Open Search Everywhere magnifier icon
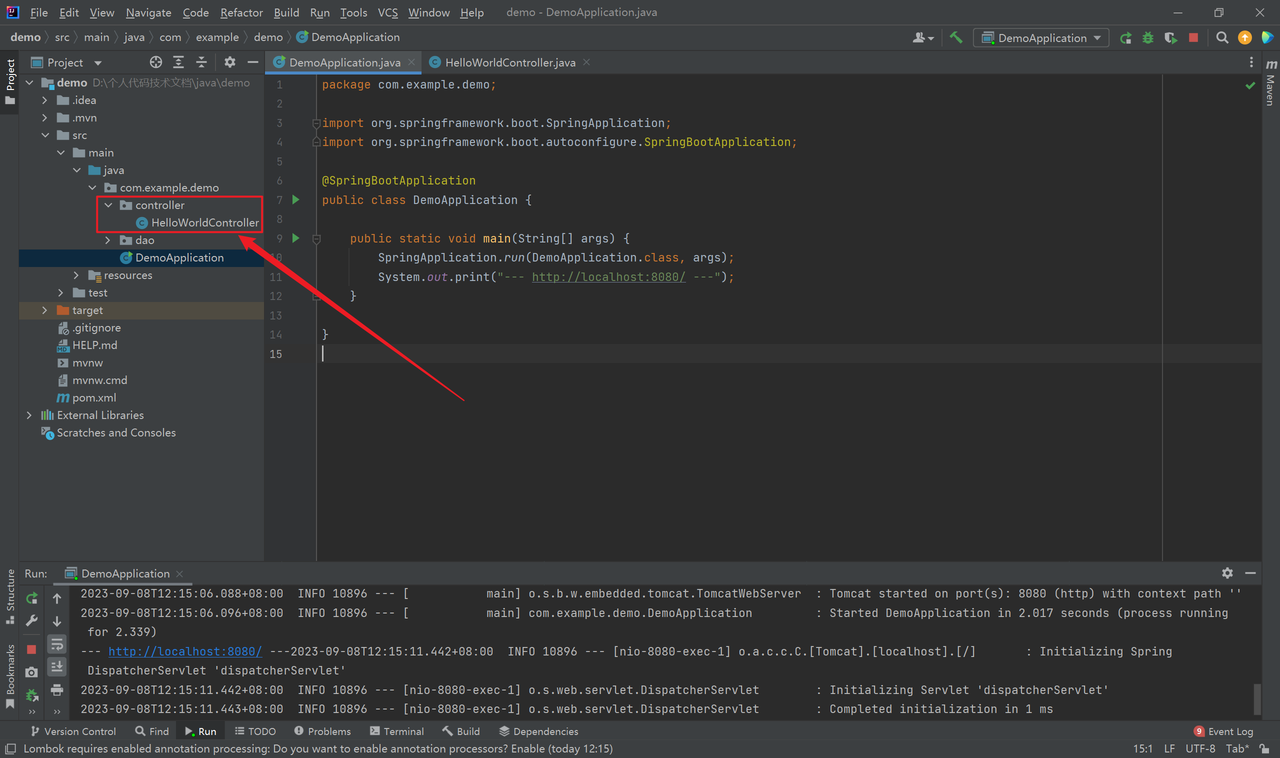Screen dimensions: 1280x758 pyautogui.click(x=1222, y=38)
